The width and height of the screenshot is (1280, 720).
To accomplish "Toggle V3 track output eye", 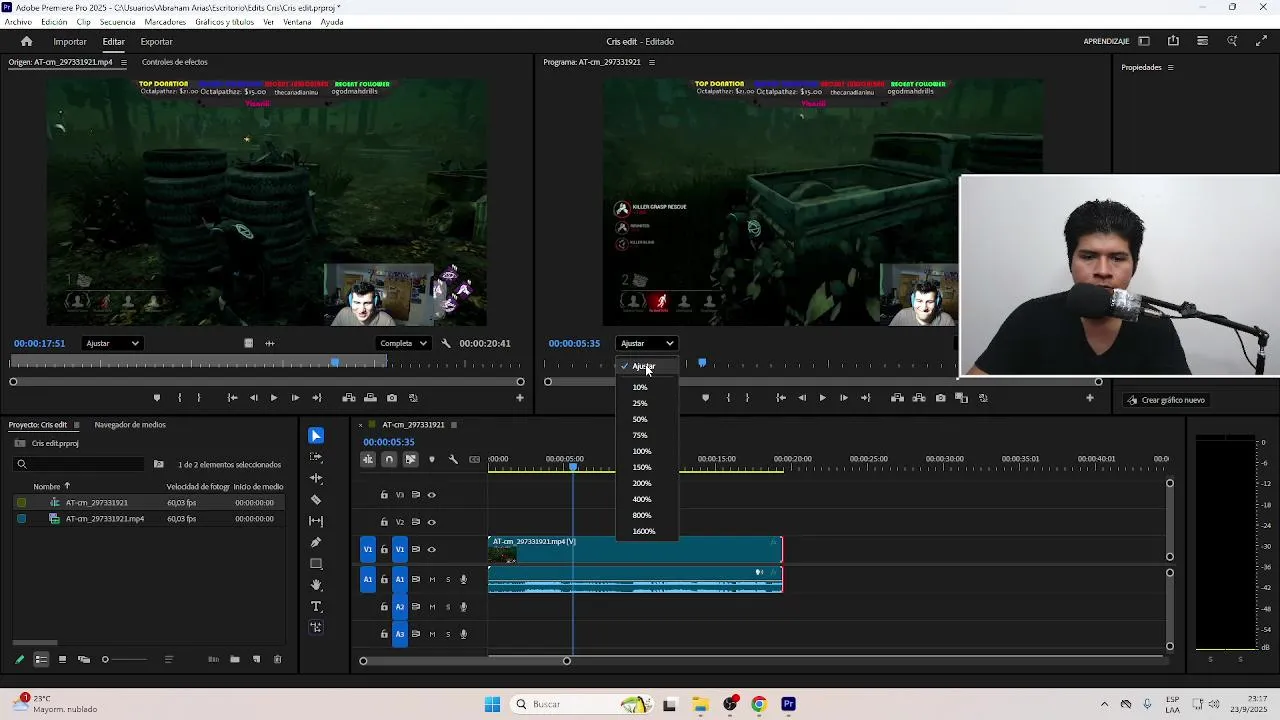I will tap(432, 495).
